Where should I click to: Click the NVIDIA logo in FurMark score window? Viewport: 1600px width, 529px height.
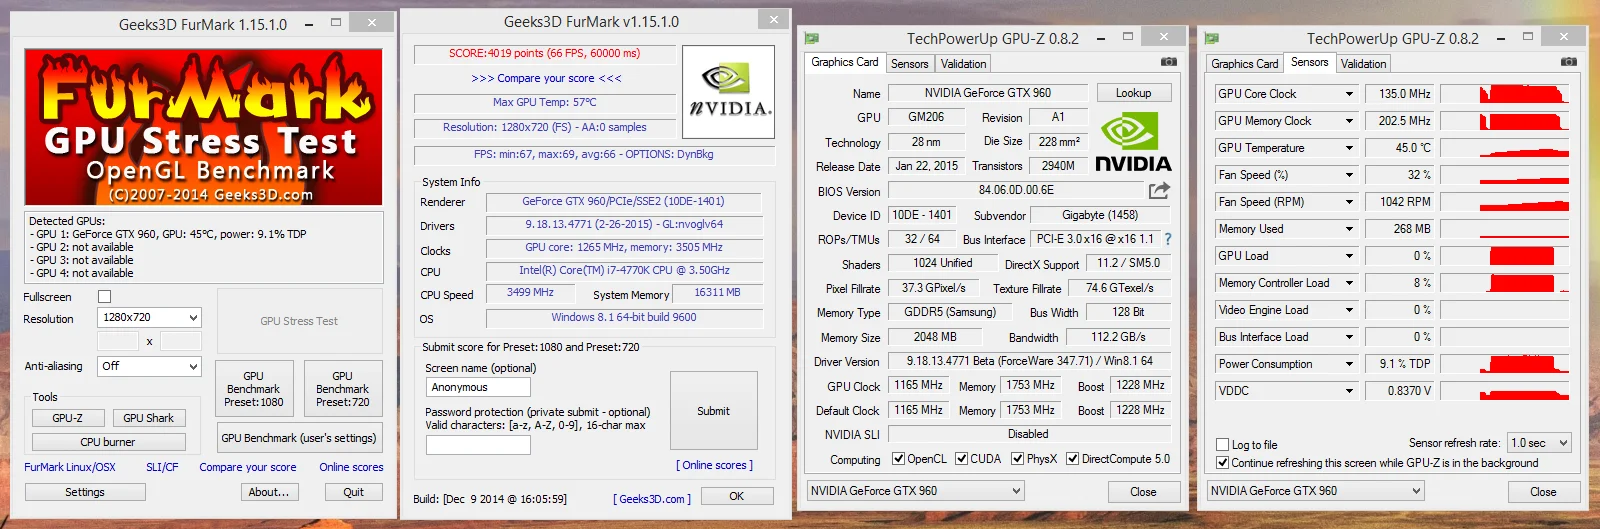(x=729, y=92)
